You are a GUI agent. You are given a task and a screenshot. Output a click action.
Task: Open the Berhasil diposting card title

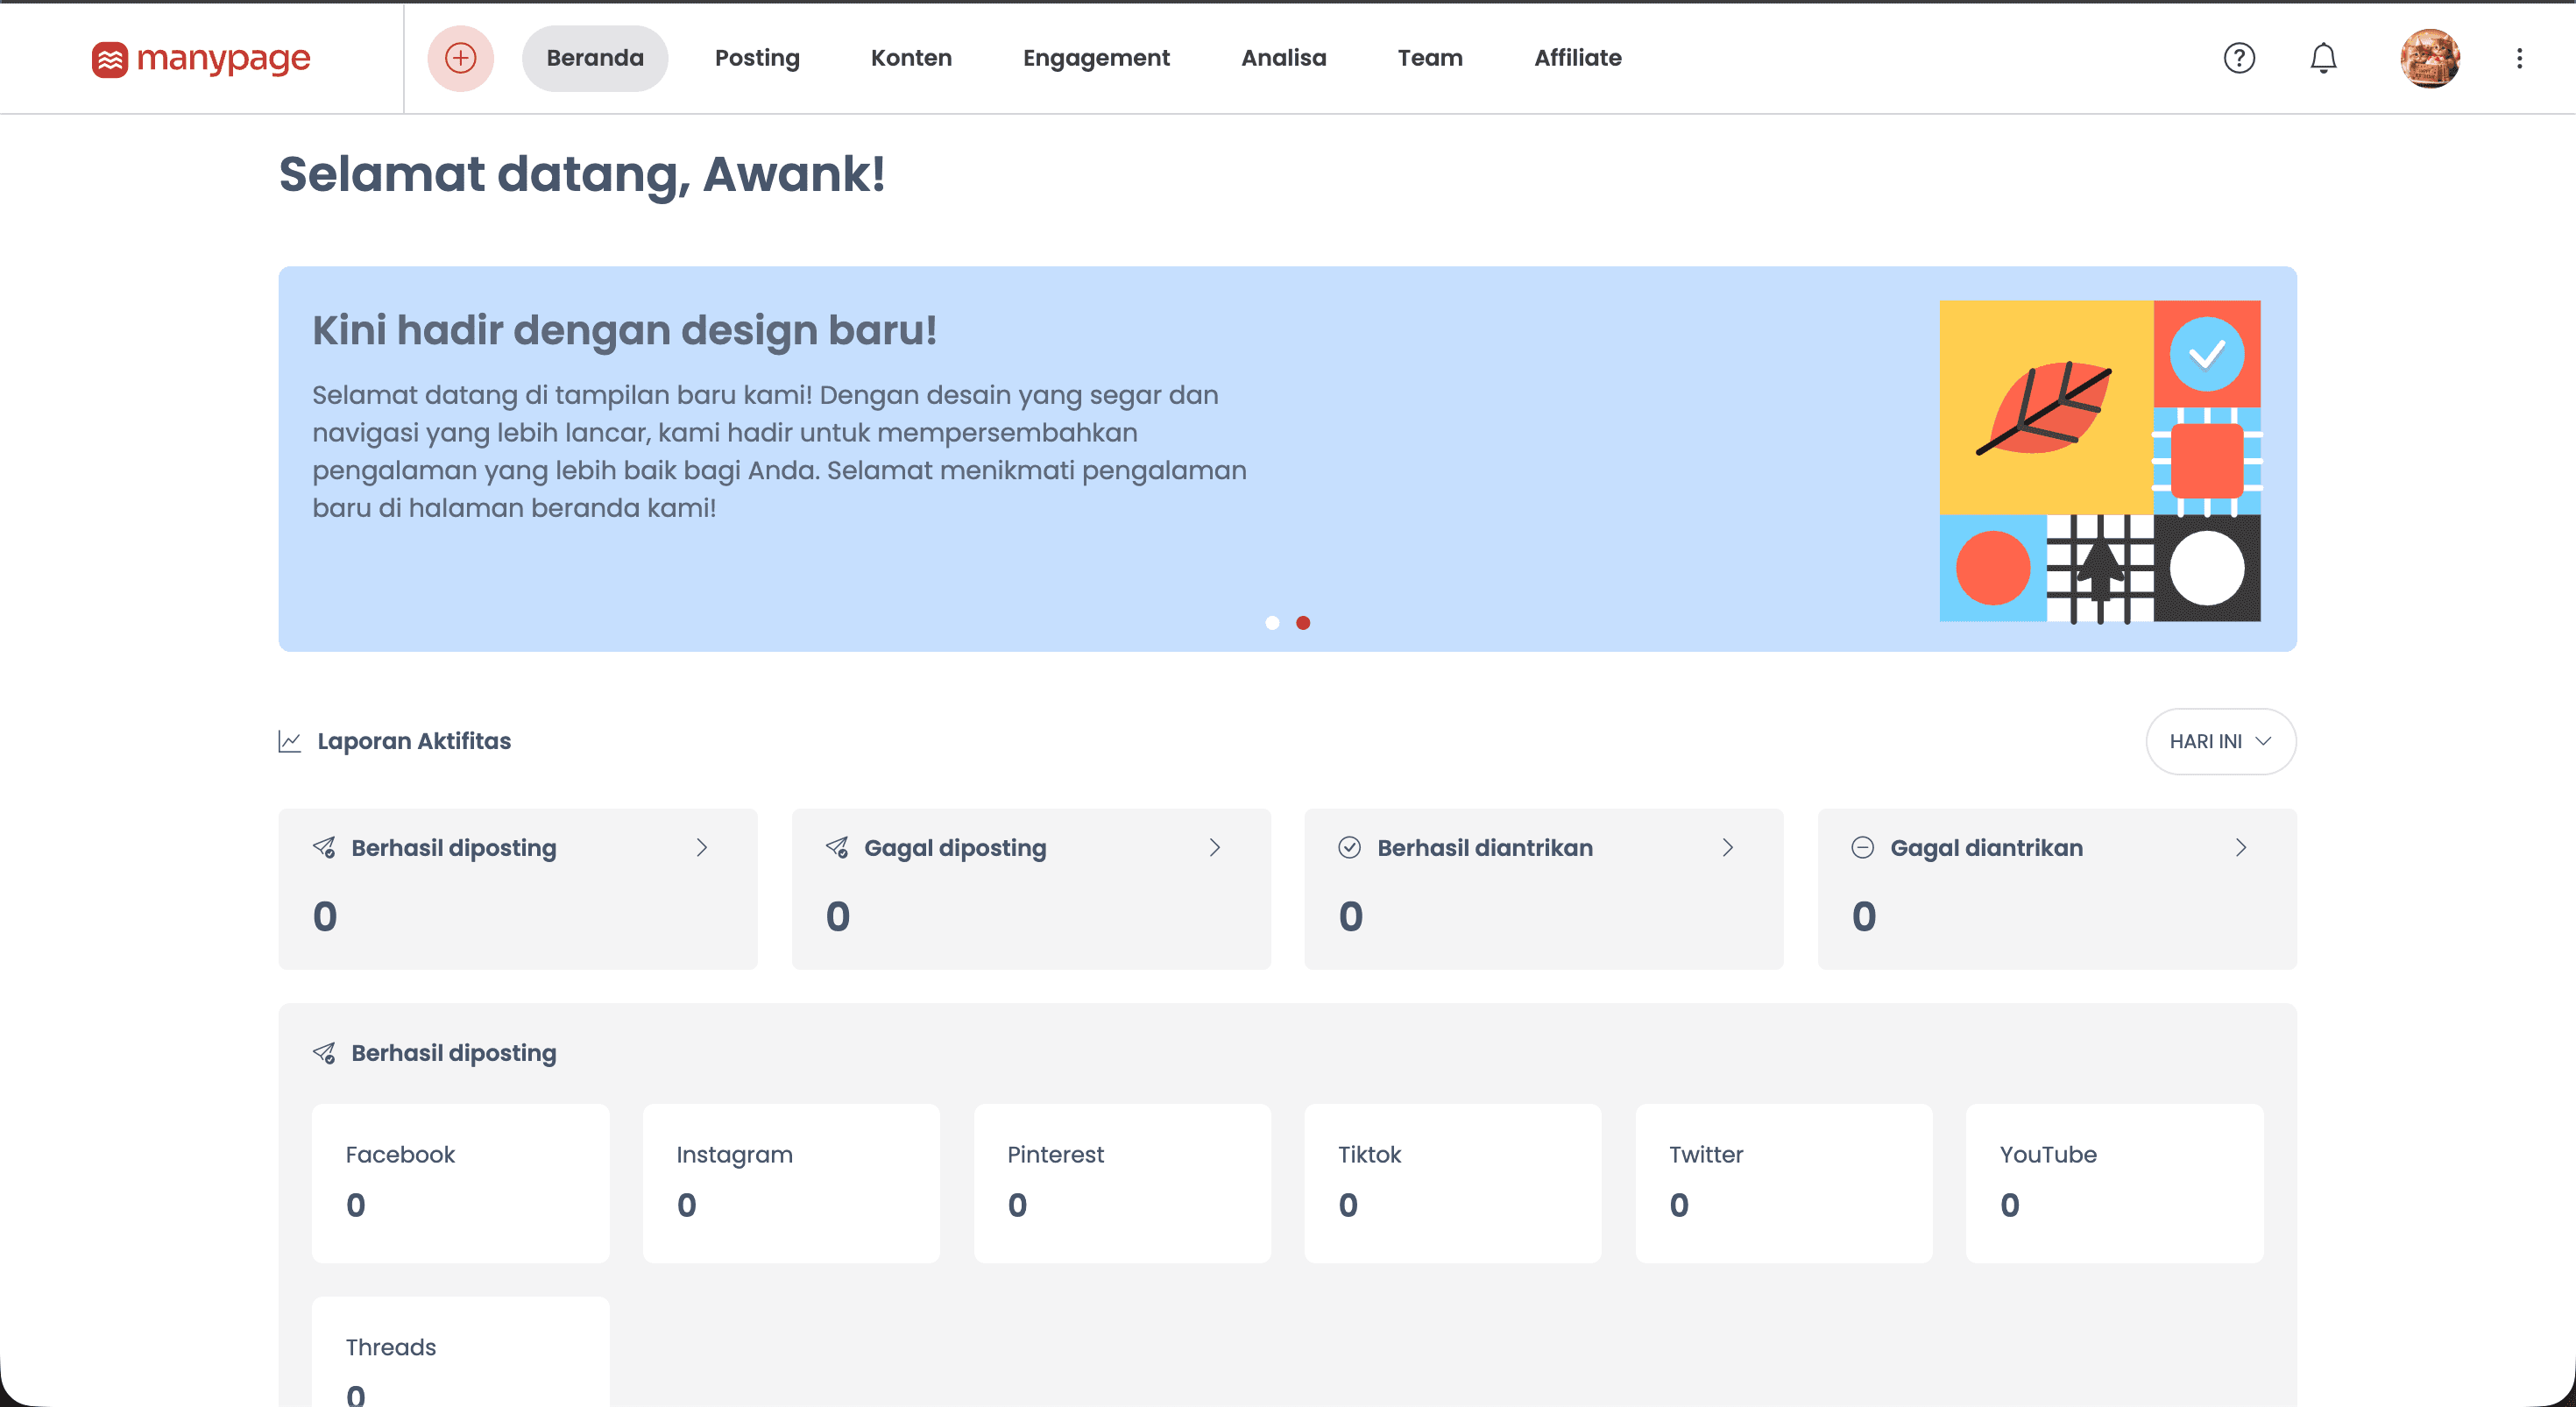click(x=454, y=848)
